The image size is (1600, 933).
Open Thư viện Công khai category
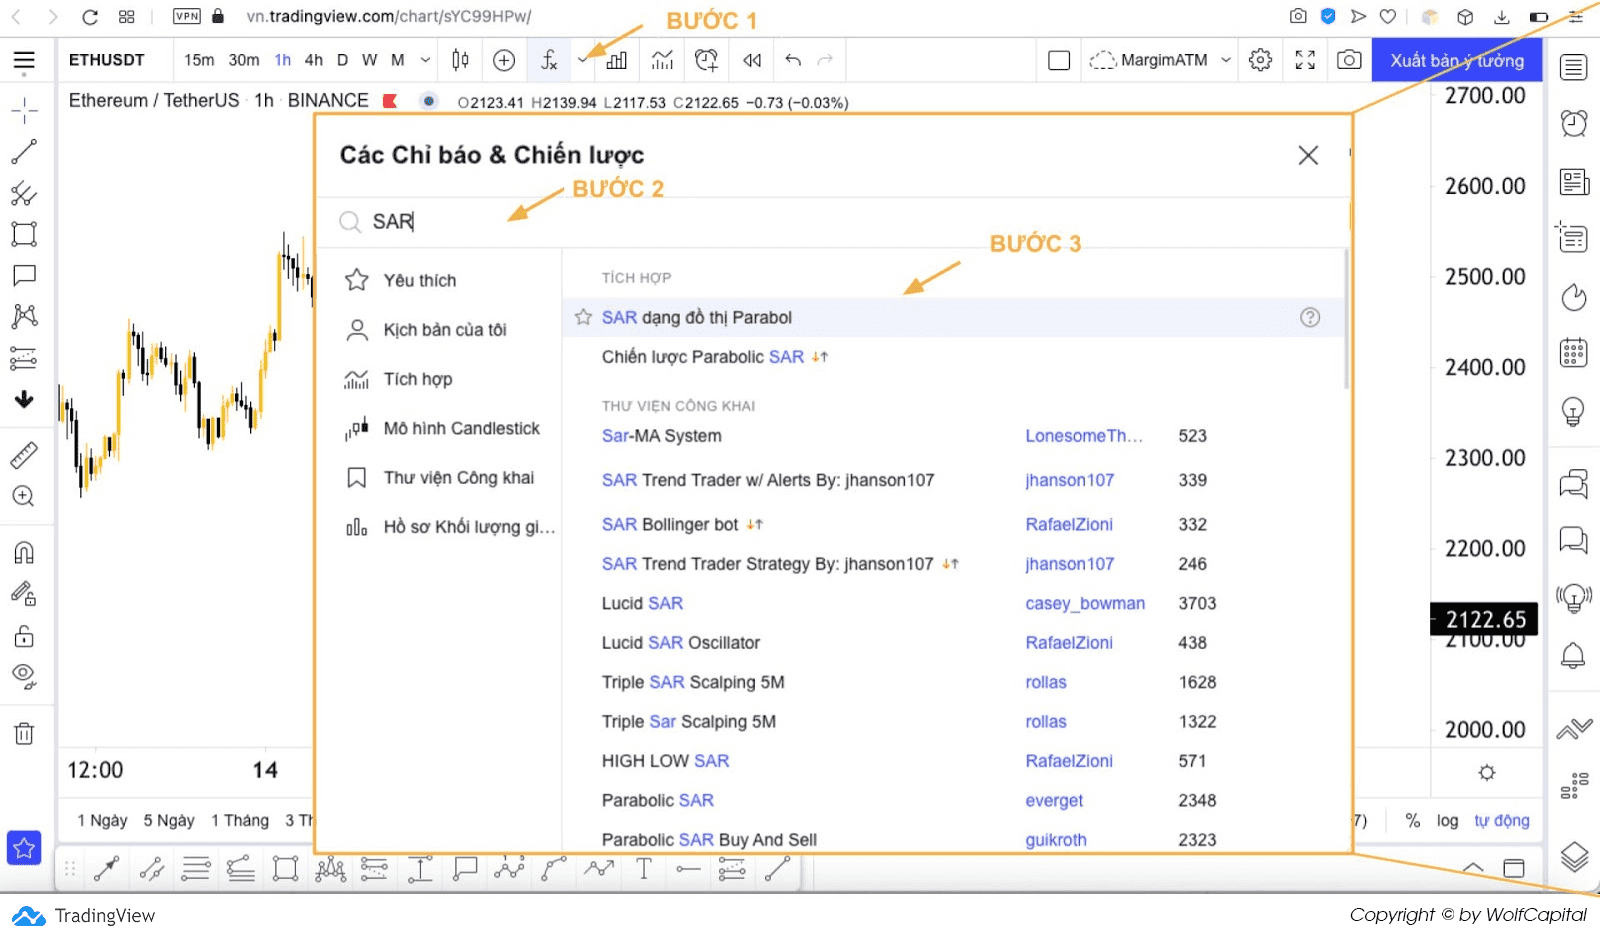click(440, 477)
